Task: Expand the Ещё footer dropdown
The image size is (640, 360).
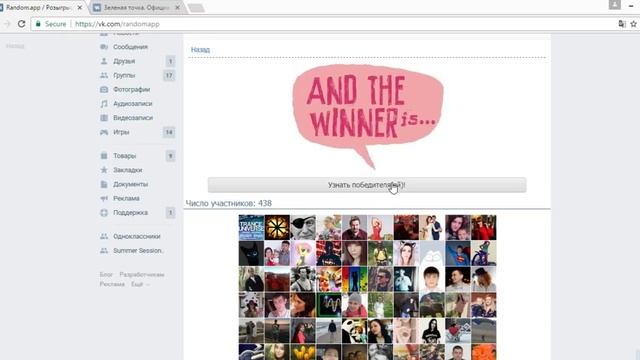Action: click(x=140, y=284)
